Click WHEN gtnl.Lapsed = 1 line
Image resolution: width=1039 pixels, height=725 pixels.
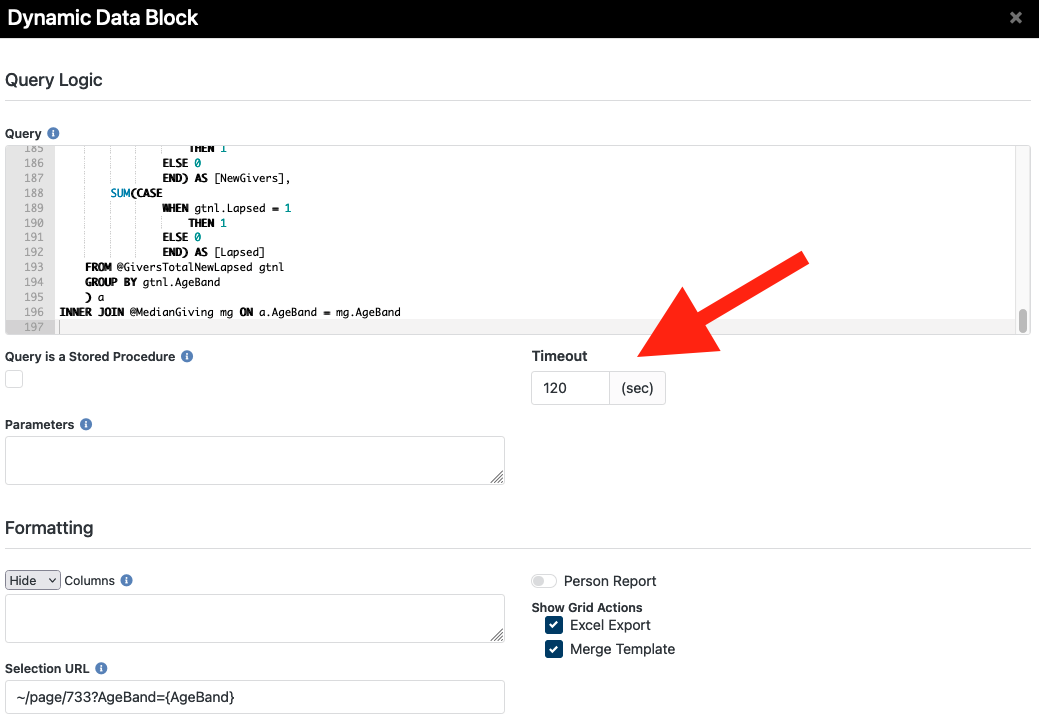(x=227, y=208)
